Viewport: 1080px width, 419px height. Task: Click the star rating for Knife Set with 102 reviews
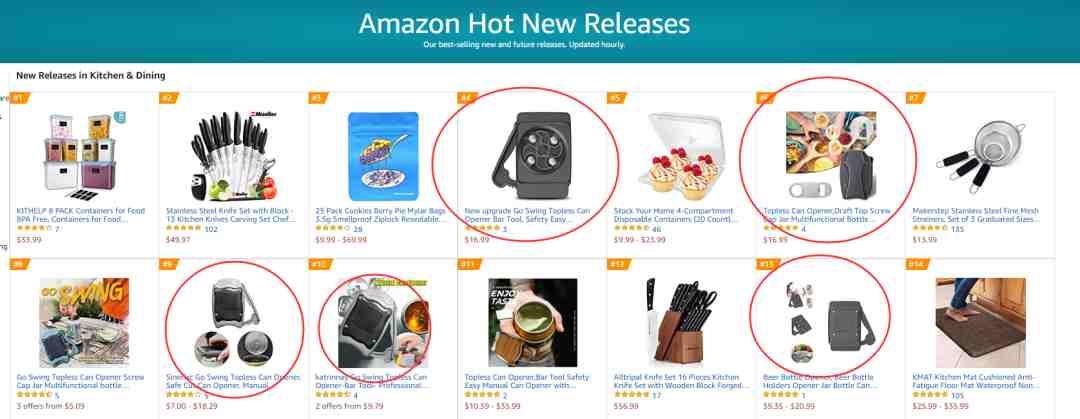(183, 228)
